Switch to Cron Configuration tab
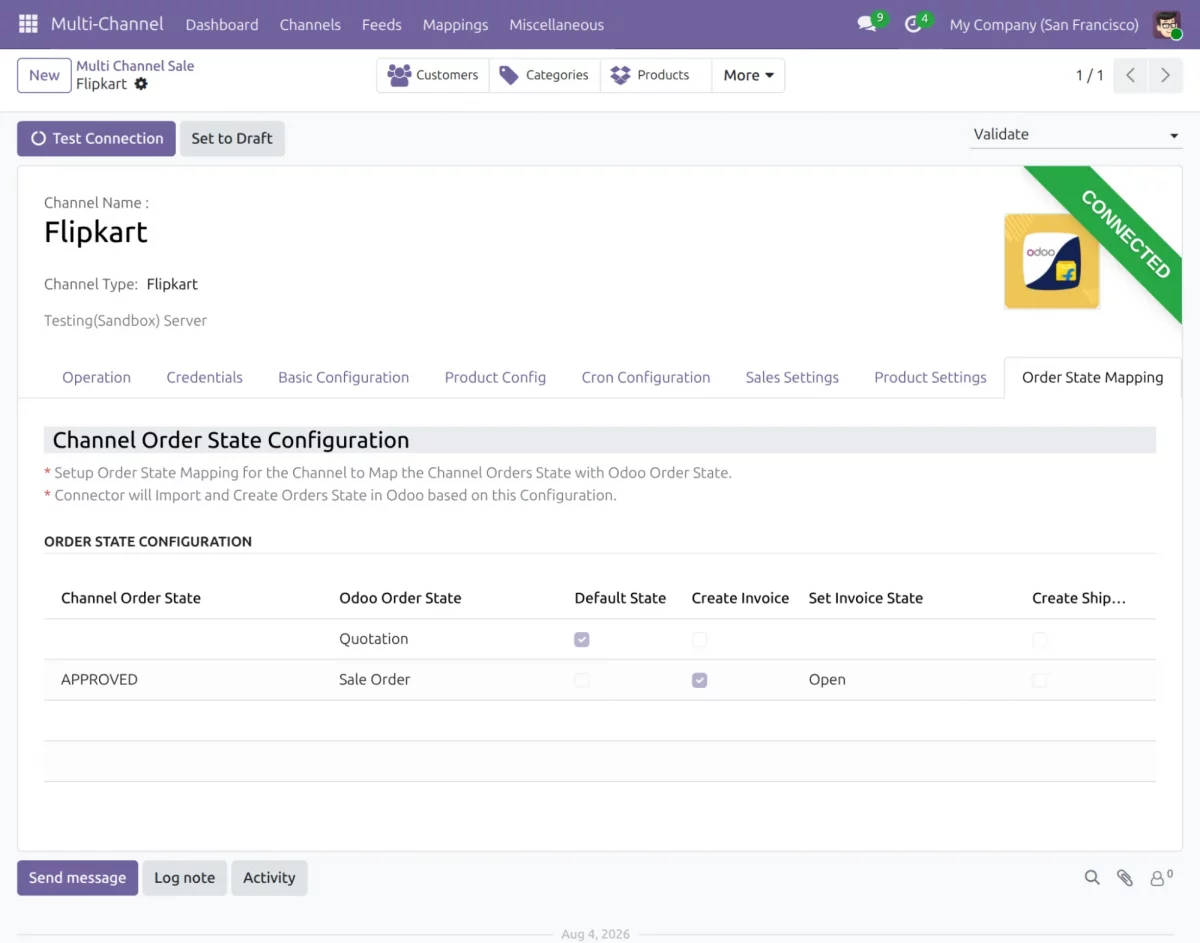Screen dimensions: 1200x943 tap(646, 377)
